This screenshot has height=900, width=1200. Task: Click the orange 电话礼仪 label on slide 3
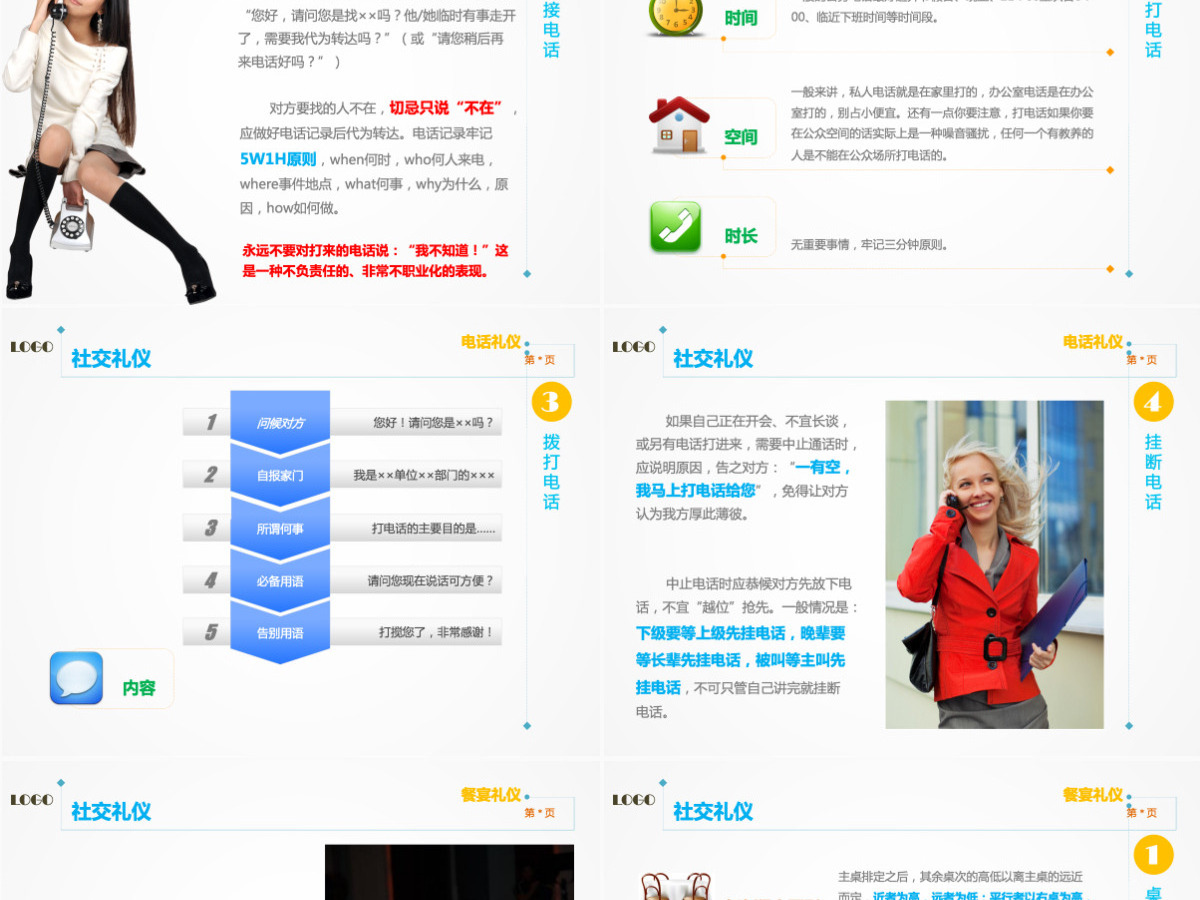click(491, 341)
